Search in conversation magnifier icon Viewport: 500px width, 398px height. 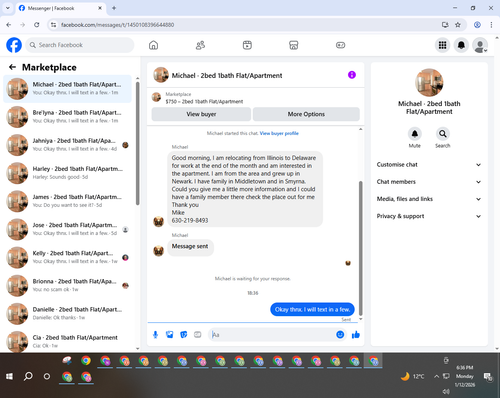(442, 134)
